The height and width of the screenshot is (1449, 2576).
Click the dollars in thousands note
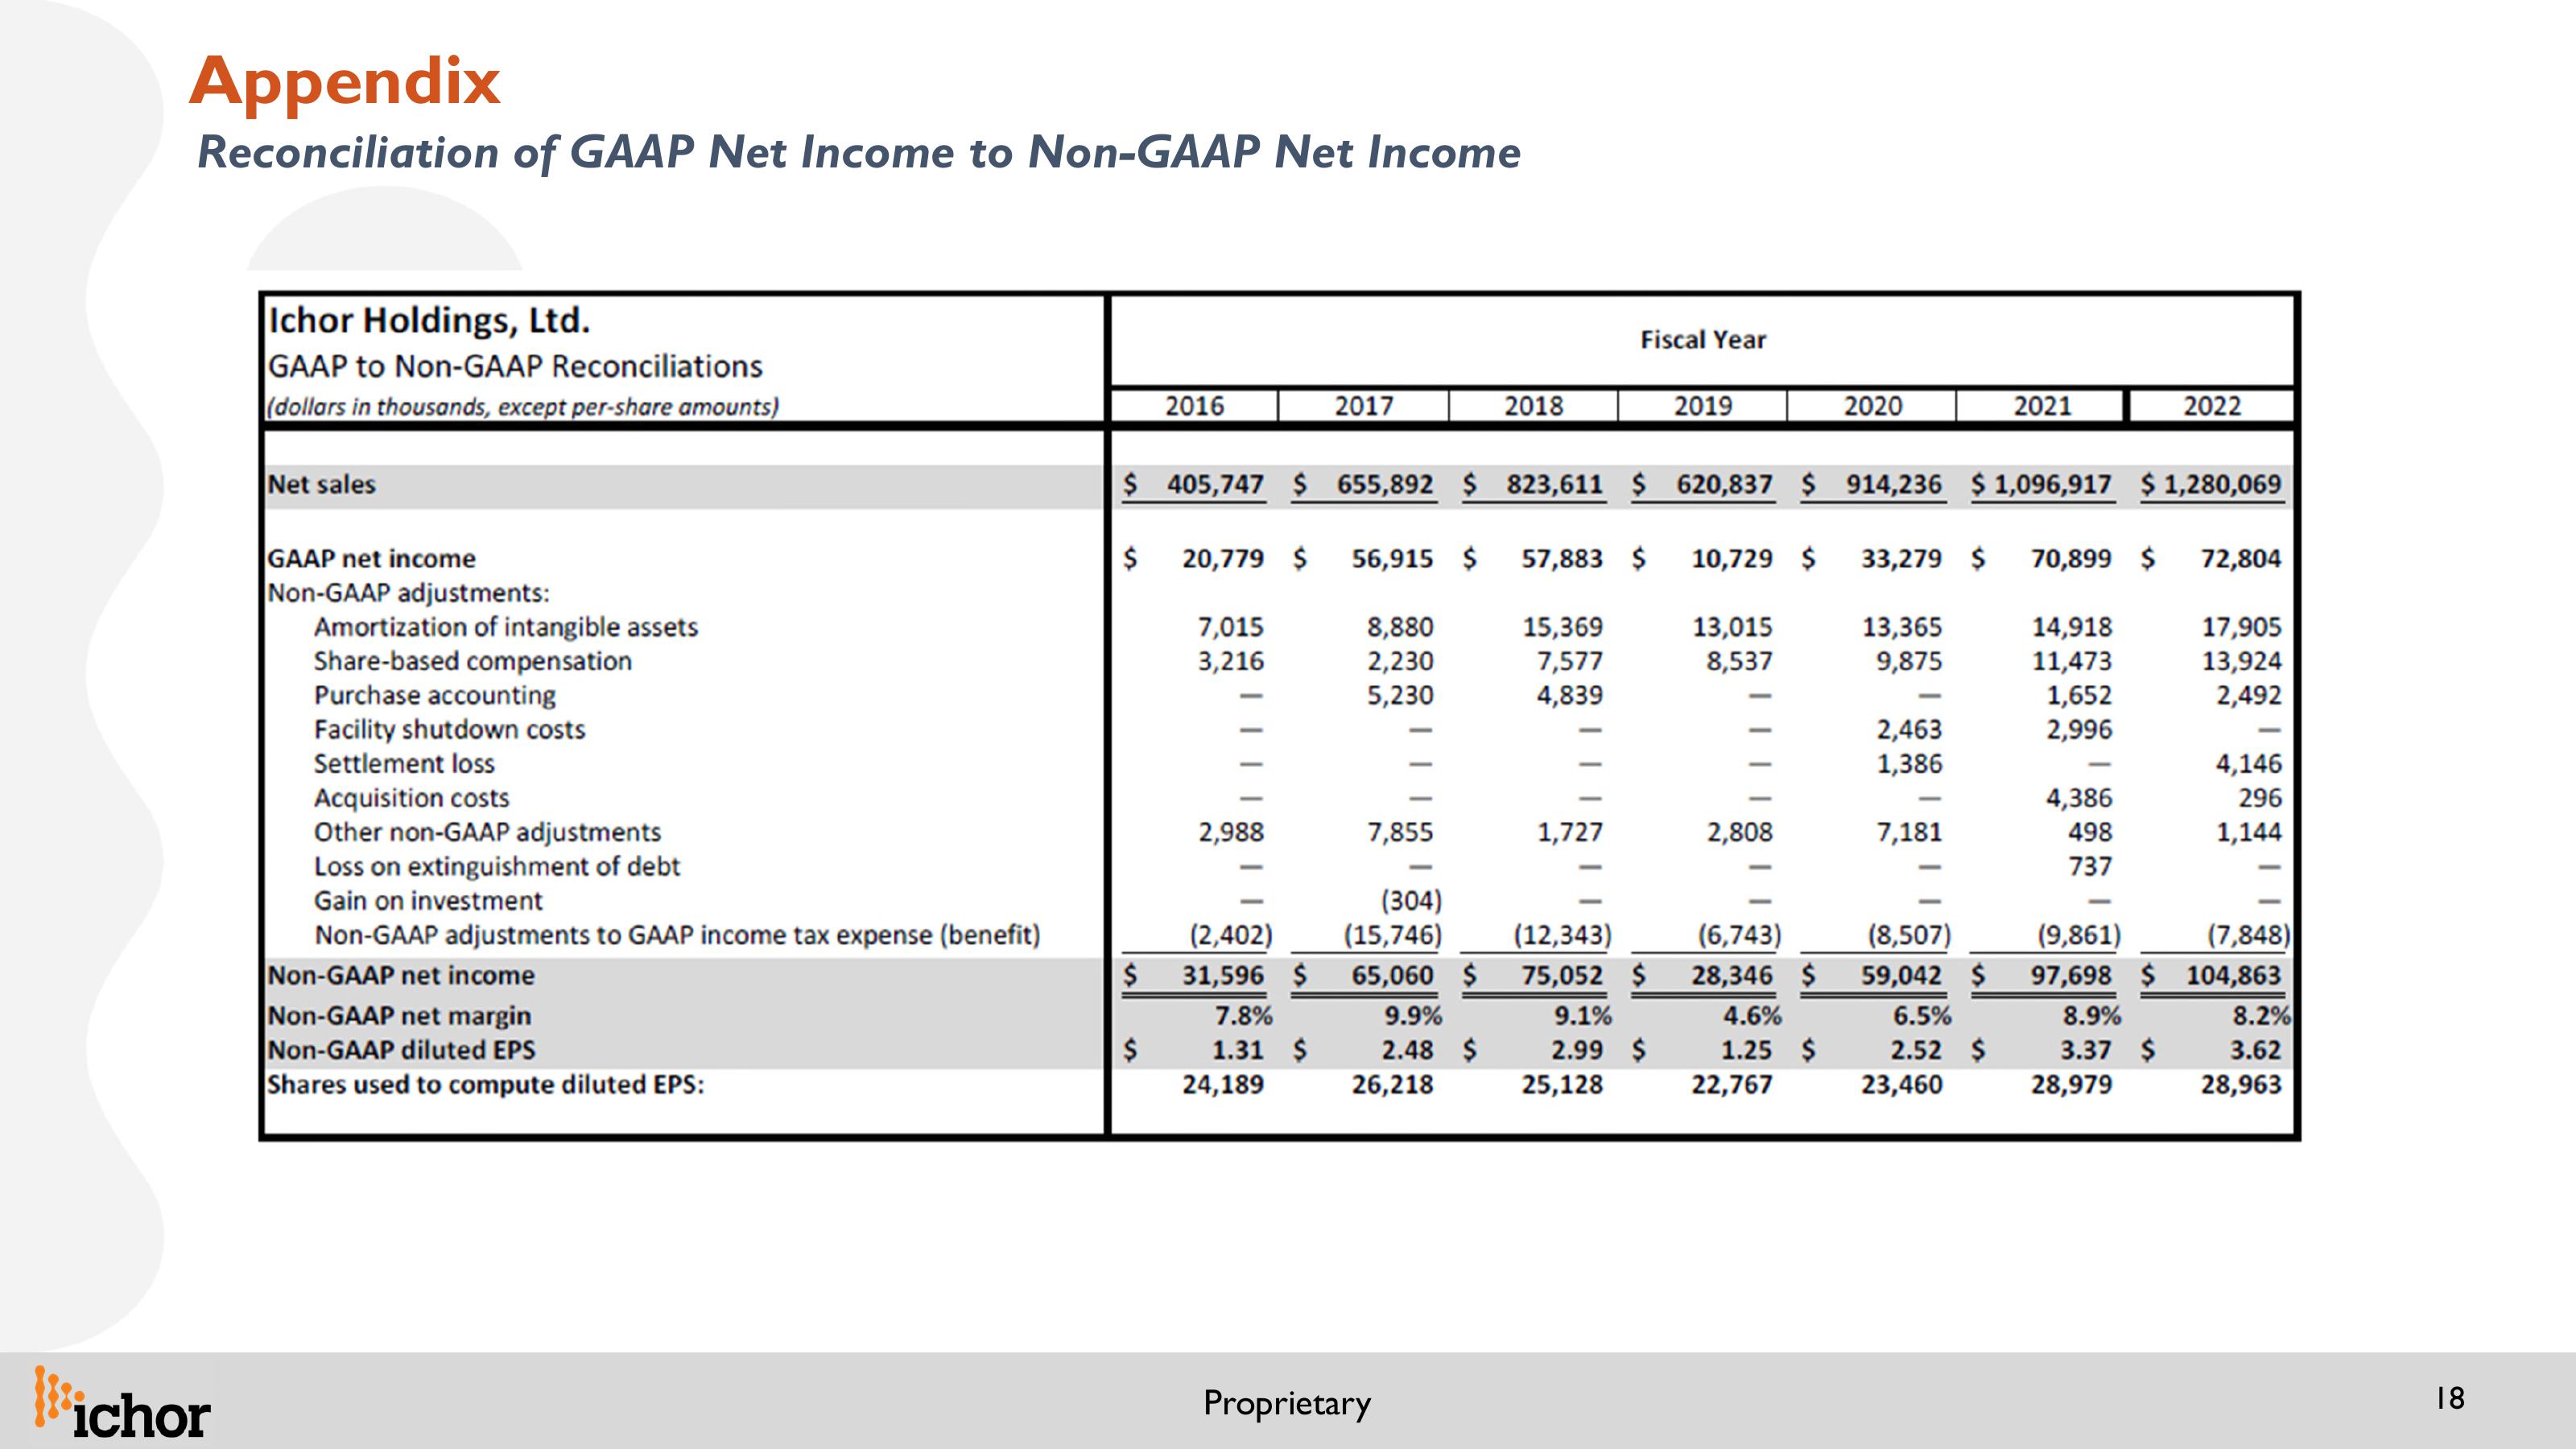[522, 407]
